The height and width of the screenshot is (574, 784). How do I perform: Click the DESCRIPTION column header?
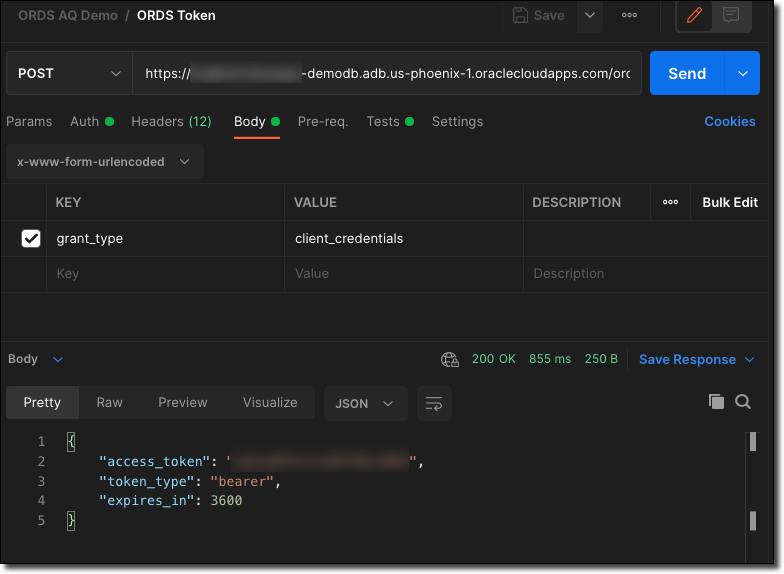(576, 202)
